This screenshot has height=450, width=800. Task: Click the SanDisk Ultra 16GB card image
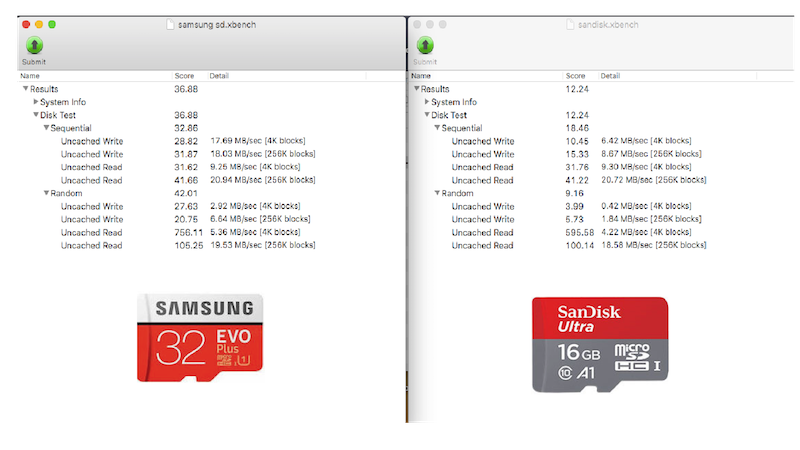click(598, 344)
